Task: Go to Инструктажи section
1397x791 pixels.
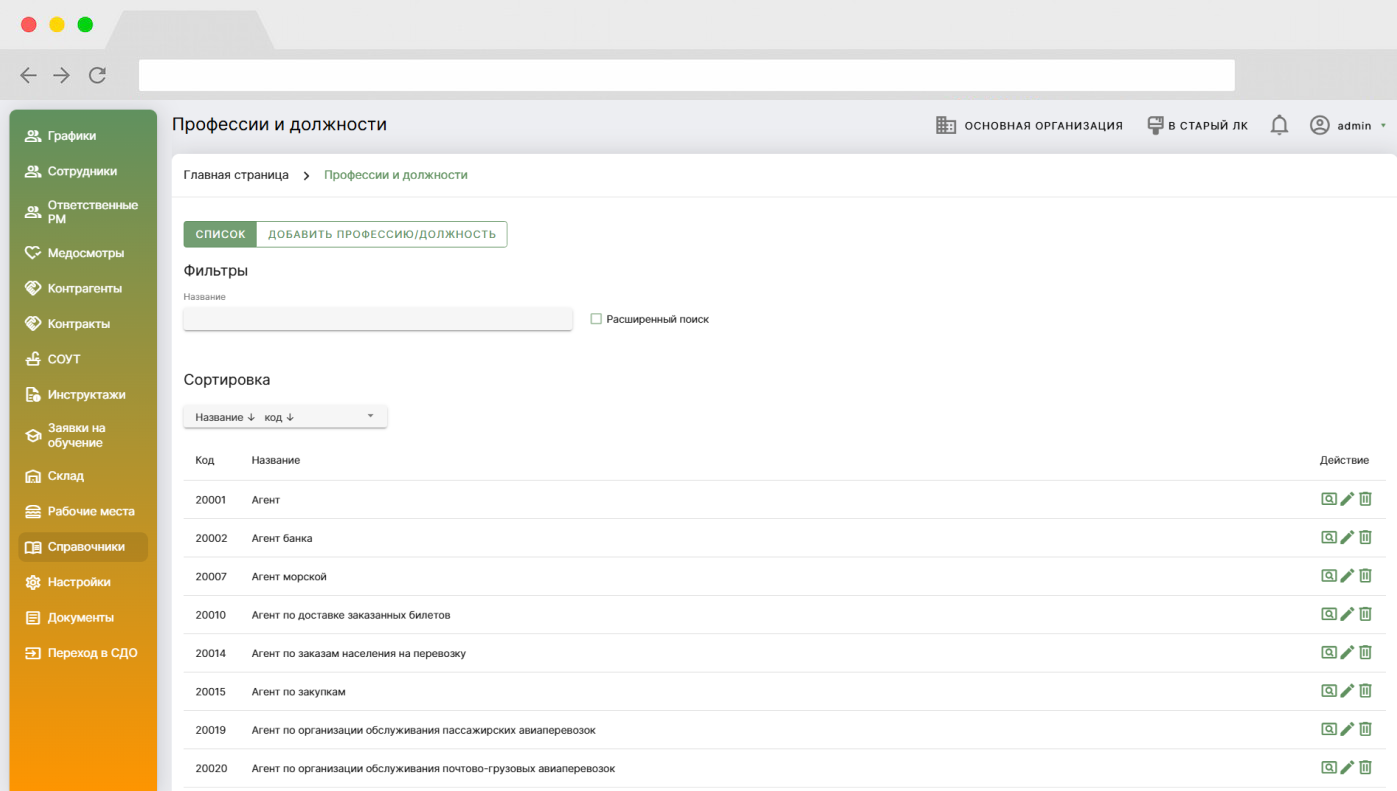Action: pos(83,395)
